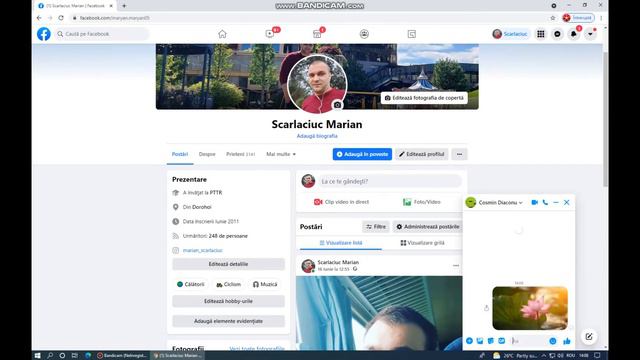The width and height of the screenshot is (640, 360).
Task: Click Editează hobby-urile button
Action: tap(228, 301)
